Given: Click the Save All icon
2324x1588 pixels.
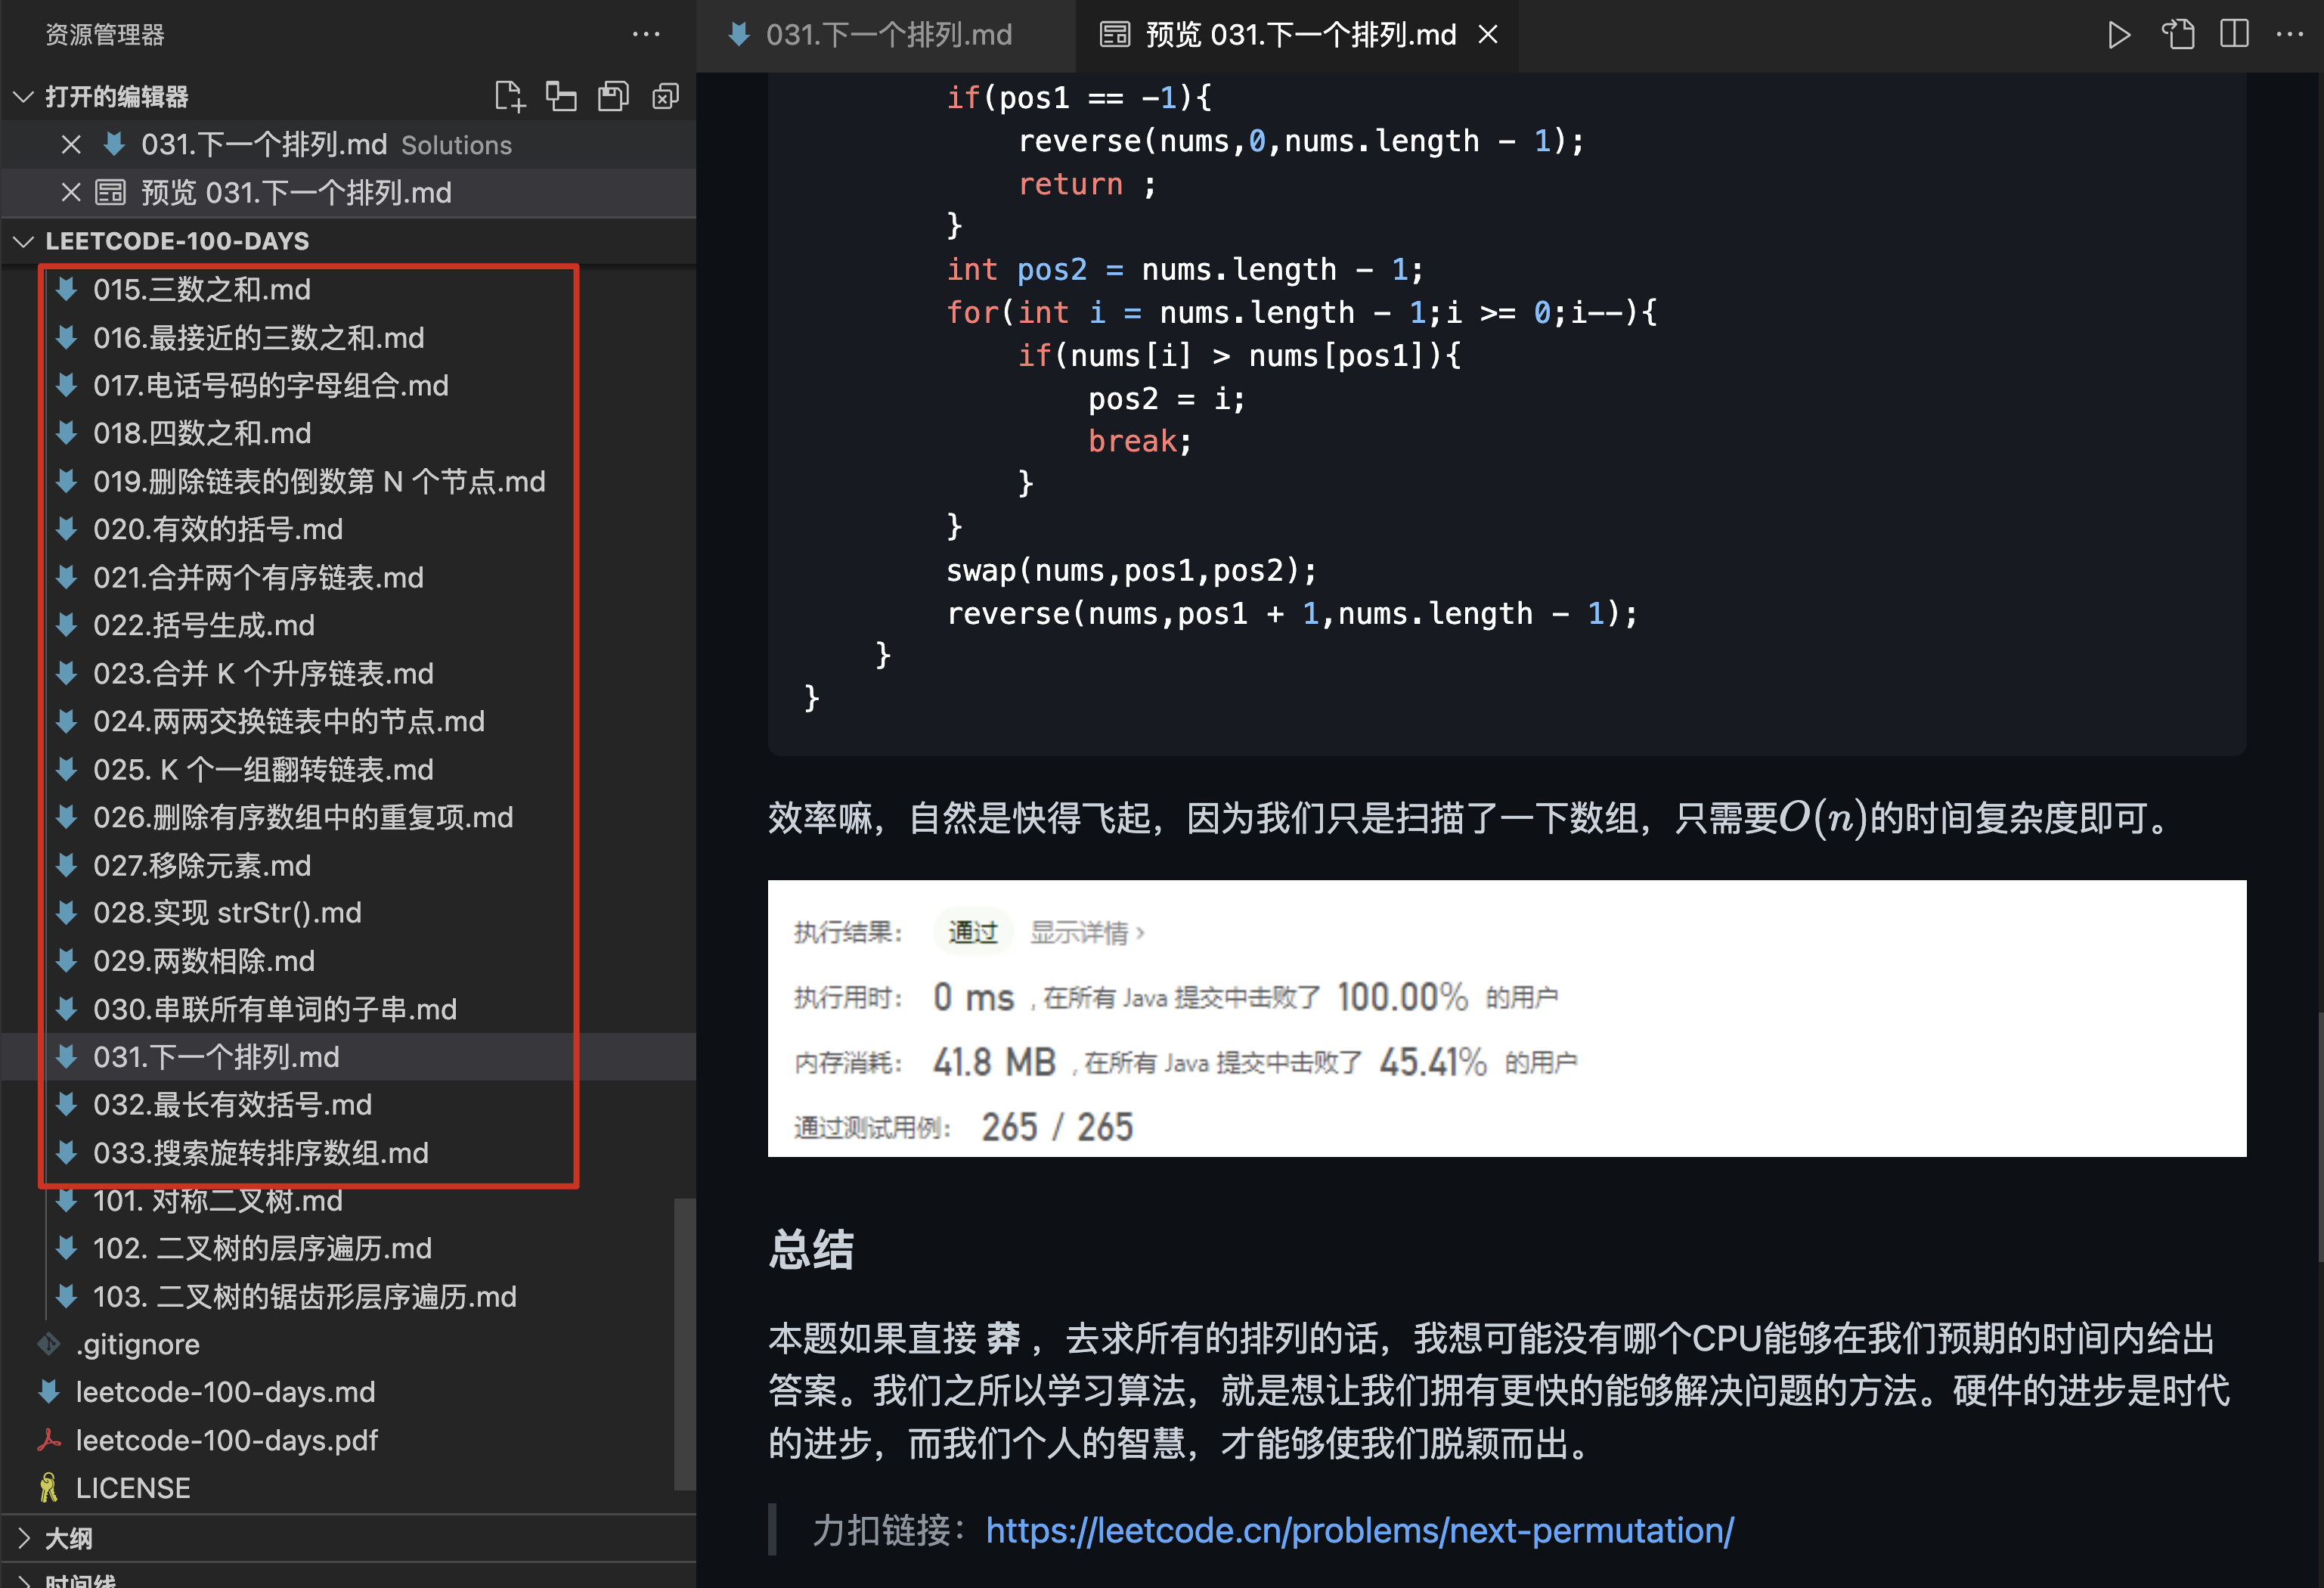Looking at the screenshot, I should (x=613, y=96).
